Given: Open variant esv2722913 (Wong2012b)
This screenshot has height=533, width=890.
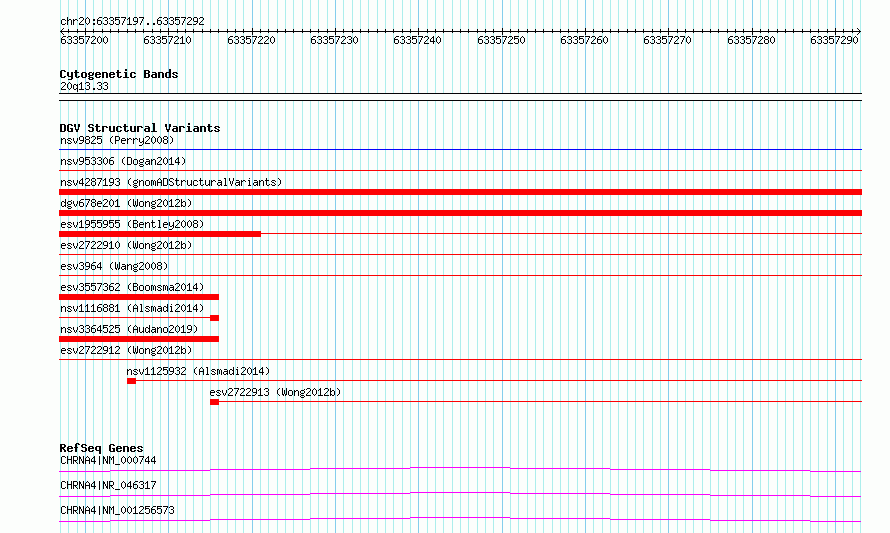Looking at the screenshot, I should [x=275, y=392].
